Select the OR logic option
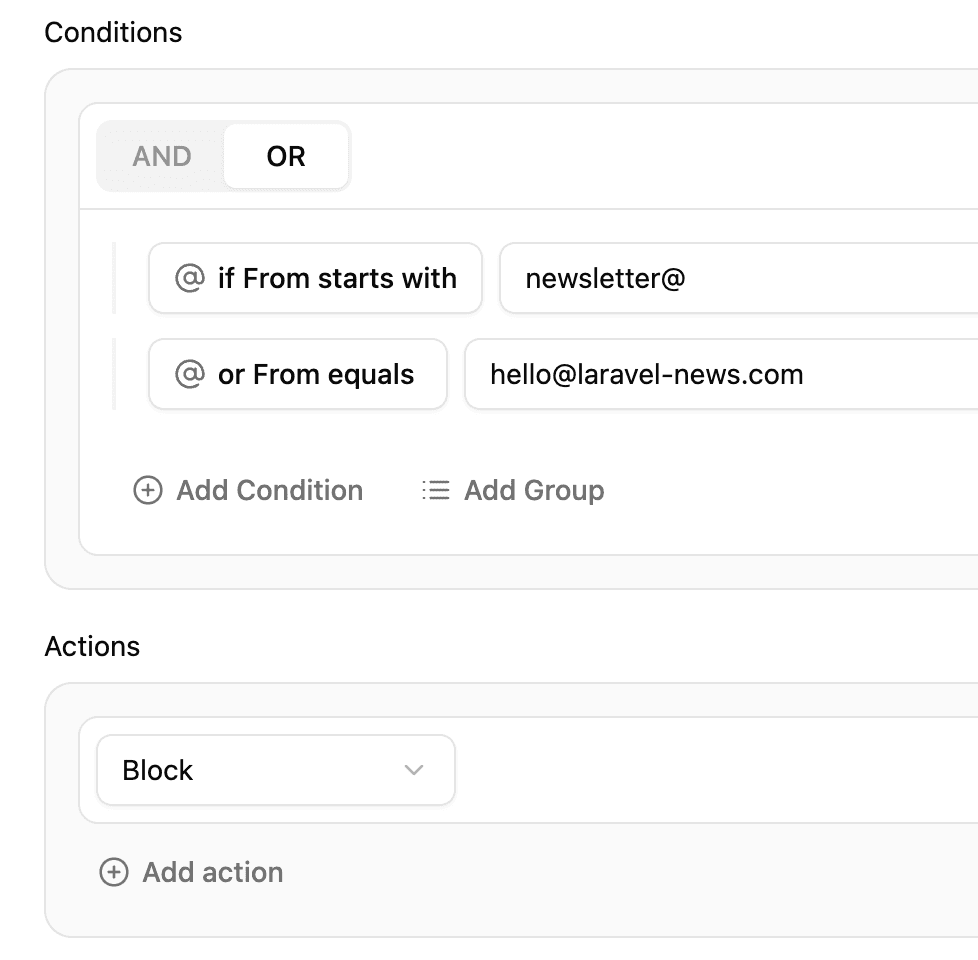 click(x=286, y=156)
